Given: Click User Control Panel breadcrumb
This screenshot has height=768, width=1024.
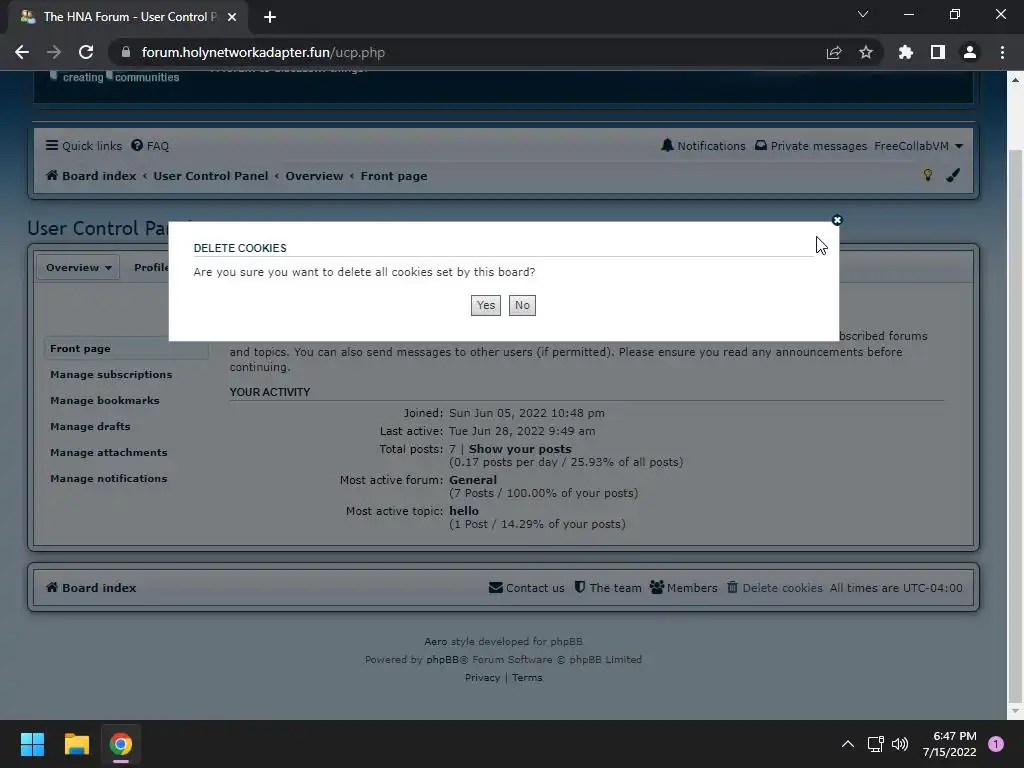Looking at the screenshot, I should 210,176.
